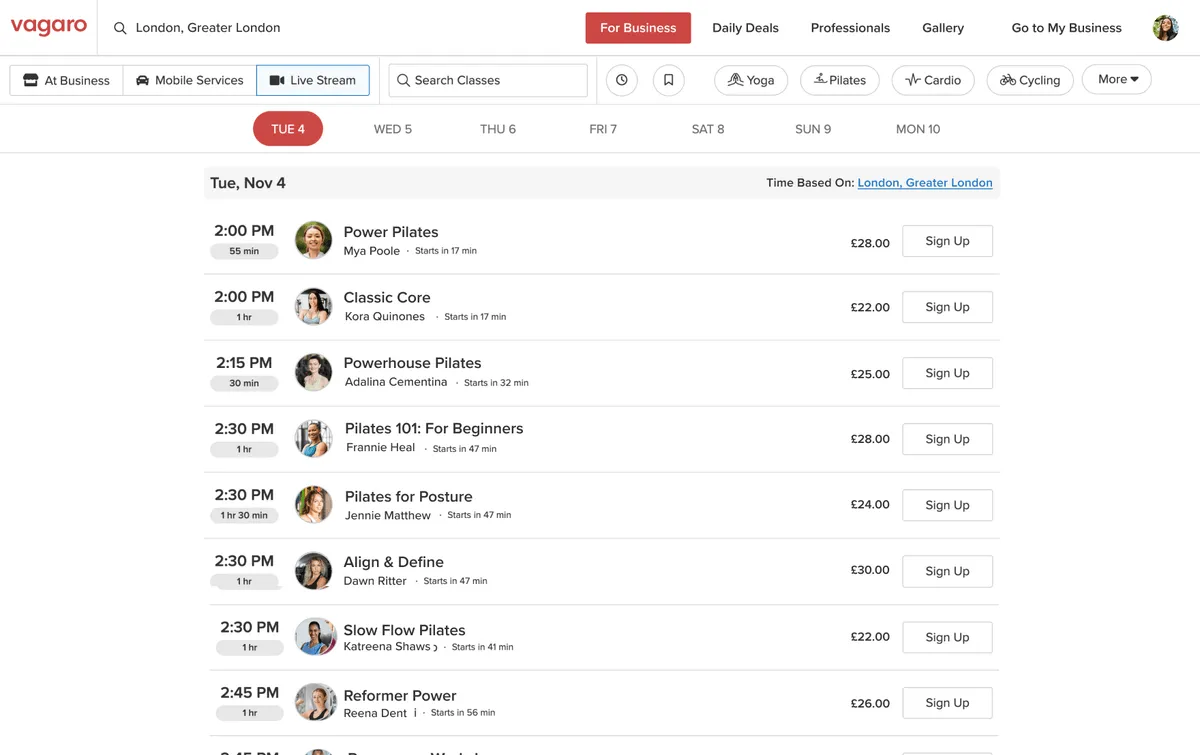Click Go to My Business link
The image size is (1200, 755).
(x=1066, y=28)
